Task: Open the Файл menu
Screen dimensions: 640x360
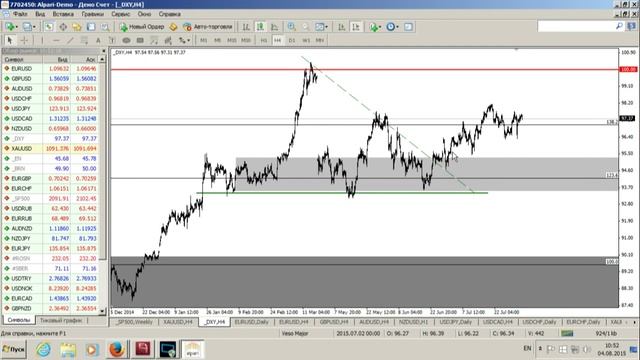Action: [20, 14]
